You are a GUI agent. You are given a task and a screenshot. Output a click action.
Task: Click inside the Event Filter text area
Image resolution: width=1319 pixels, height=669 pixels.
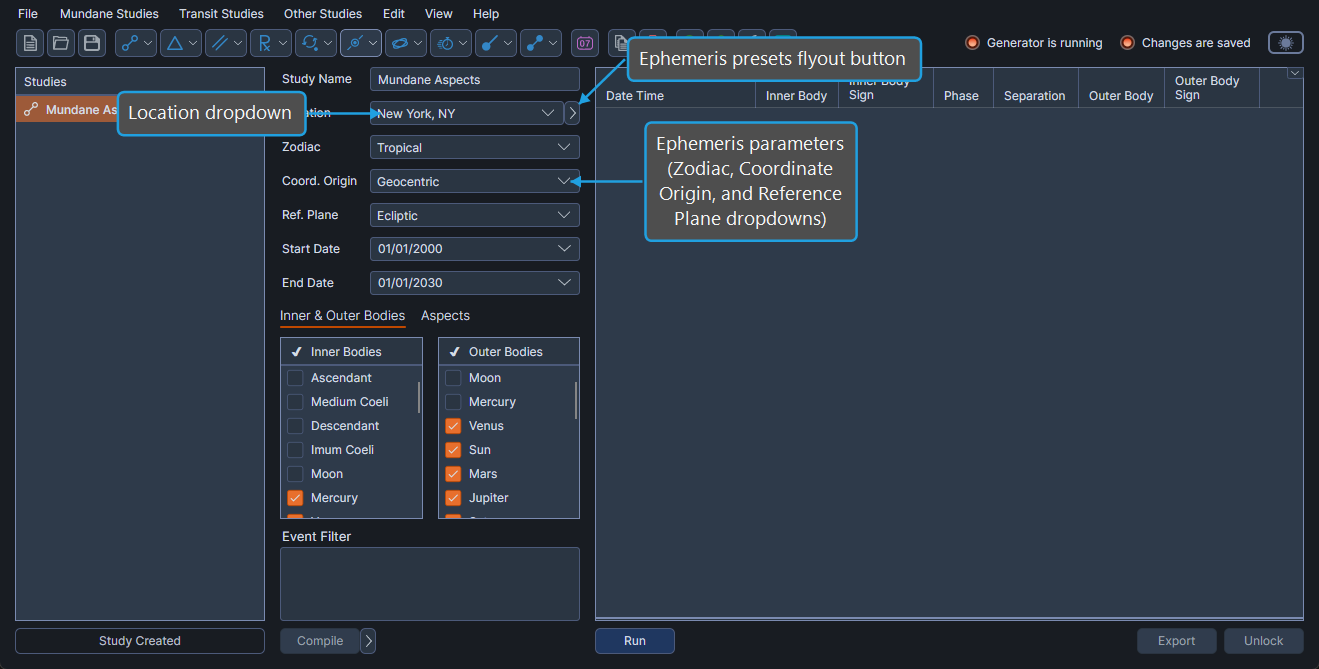430,584
